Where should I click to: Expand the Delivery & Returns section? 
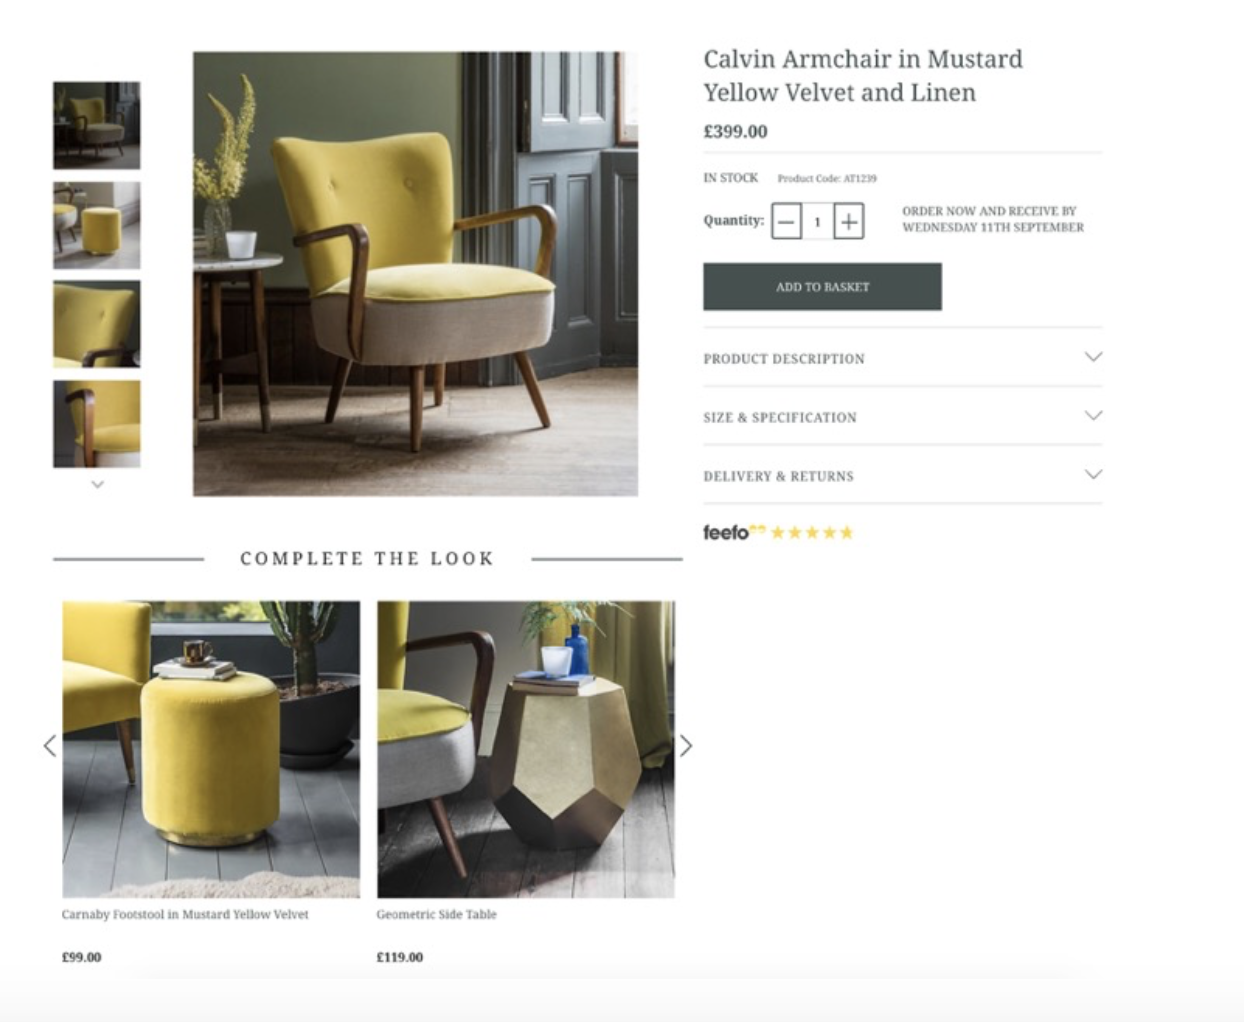click(902, 476)
